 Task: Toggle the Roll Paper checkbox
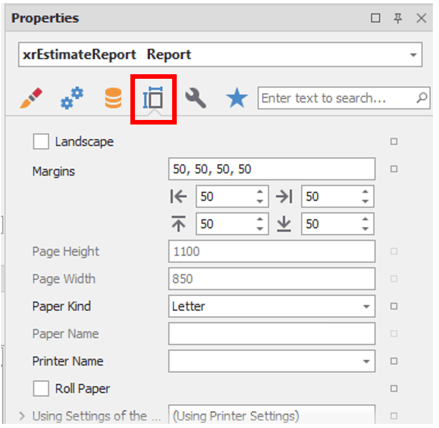[x=41, y=388]
